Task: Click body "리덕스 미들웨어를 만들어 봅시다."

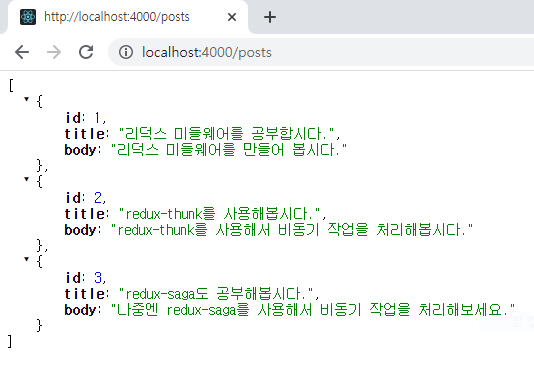Action: point(228,150)
